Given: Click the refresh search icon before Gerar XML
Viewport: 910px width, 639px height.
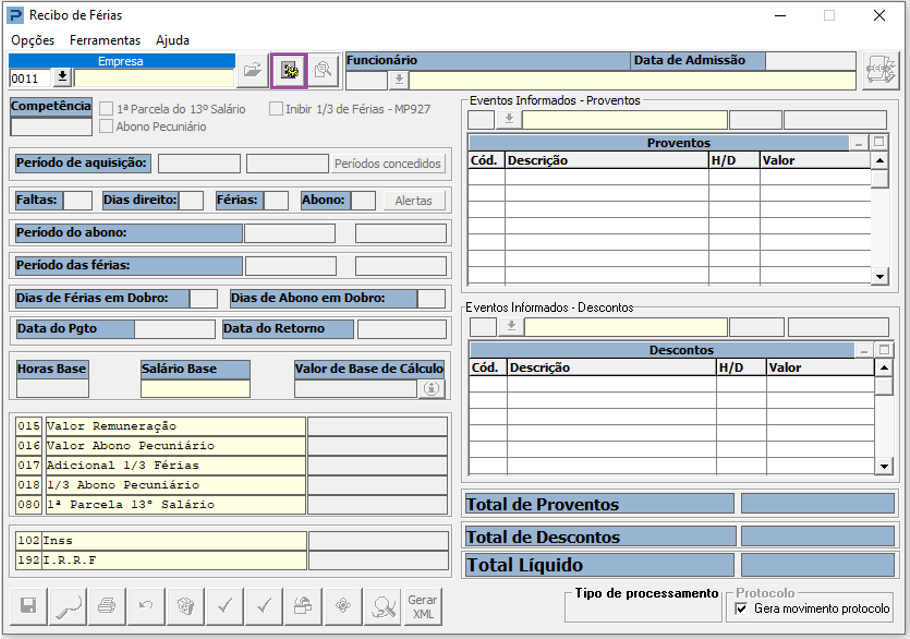Looking at the screenshot, I should (x=382, y=606).
